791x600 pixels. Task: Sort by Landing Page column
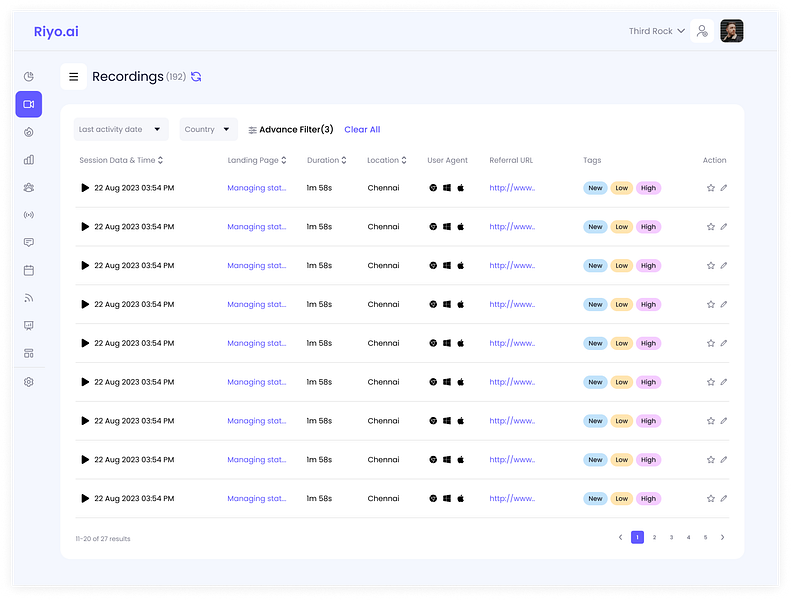point(257,160)
